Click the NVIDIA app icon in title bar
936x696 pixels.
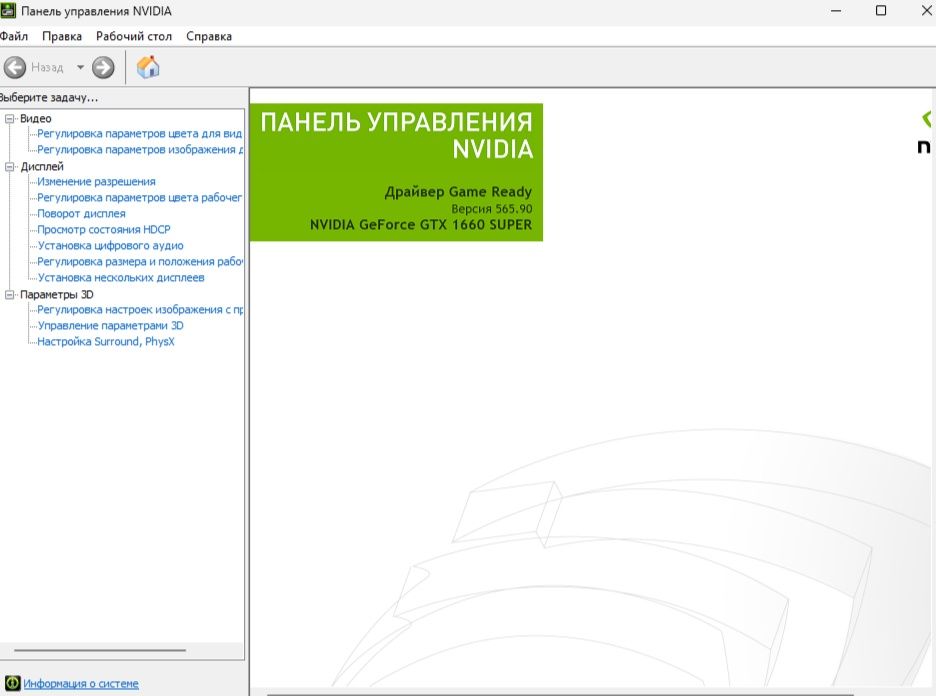click(8, 11)
